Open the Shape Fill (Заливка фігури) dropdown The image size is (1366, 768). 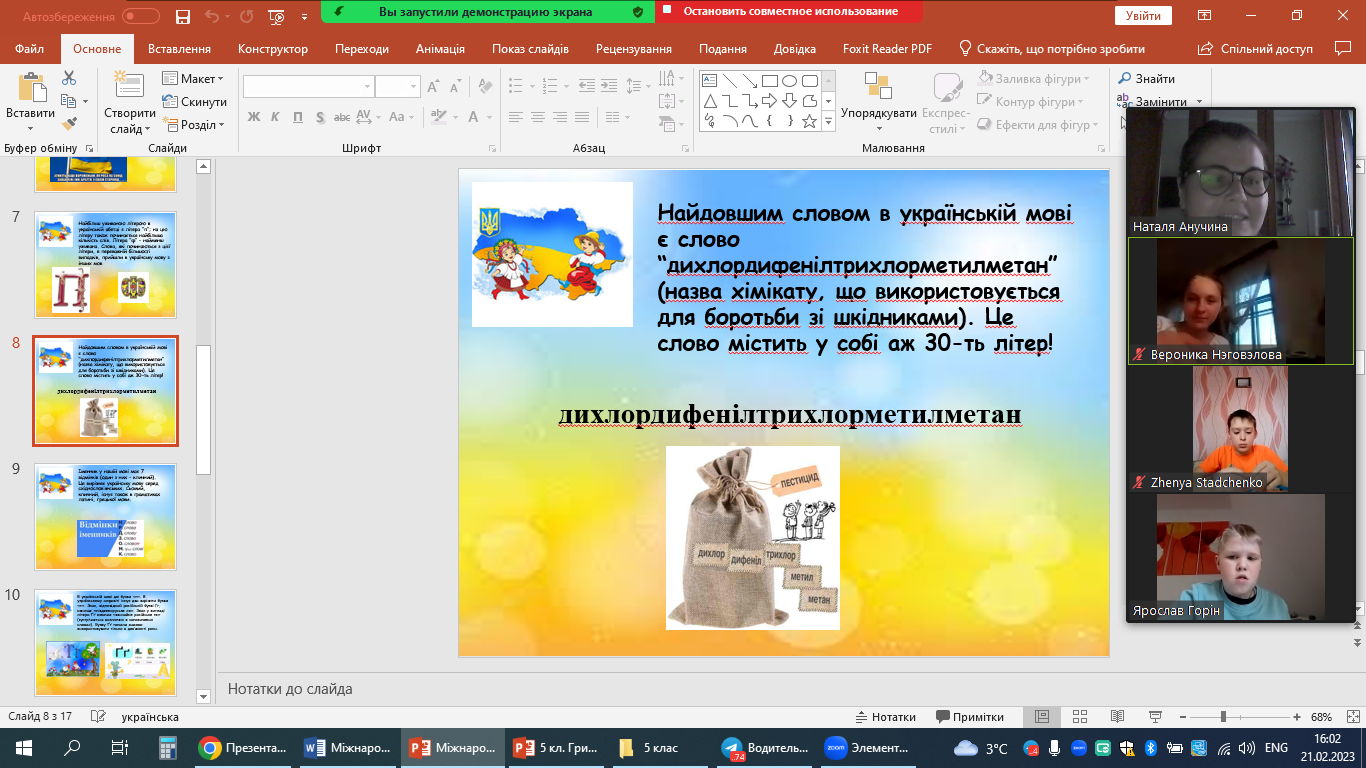[1033, 78]
